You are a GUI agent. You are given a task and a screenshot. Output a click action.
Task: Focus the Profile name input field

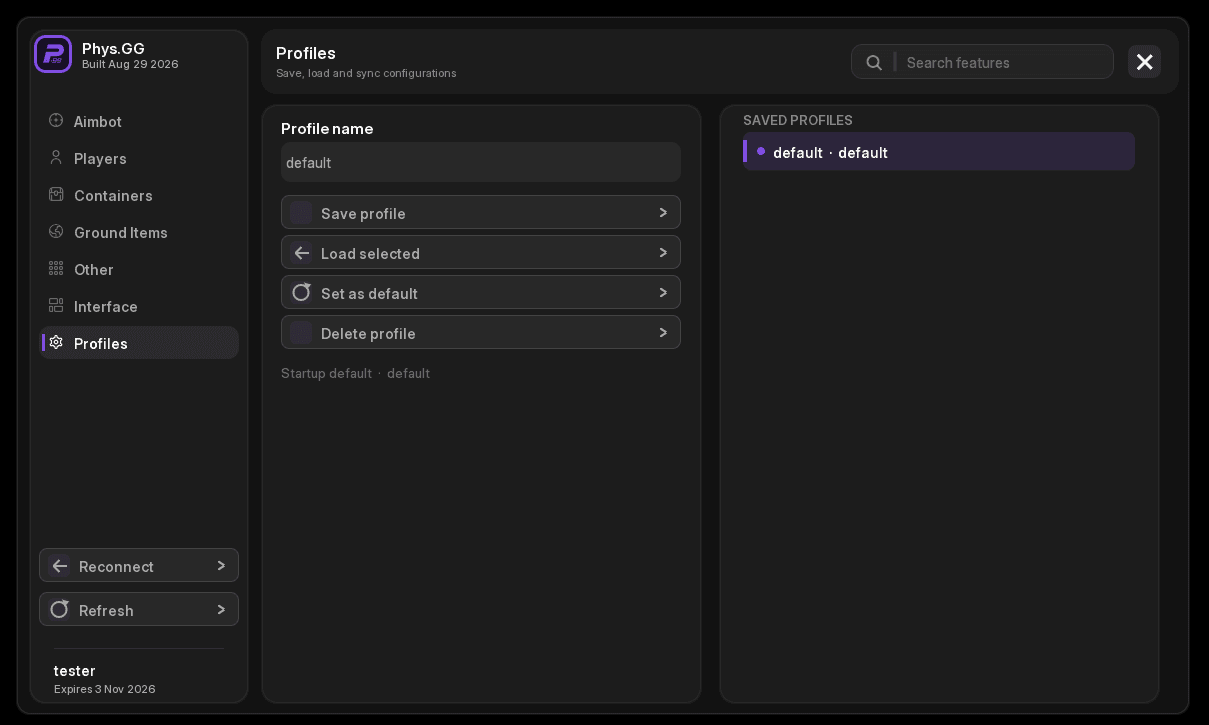(481, 162)
